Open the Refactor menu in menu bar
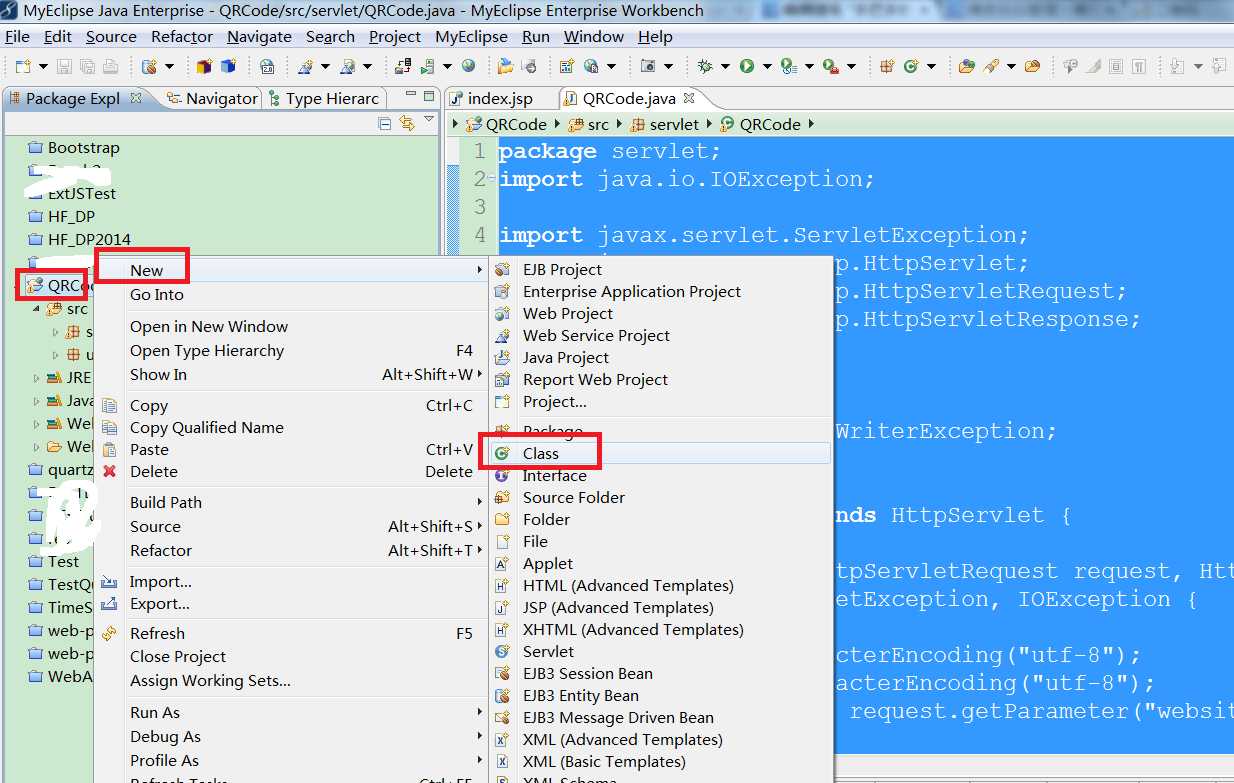The width and height of the screenshot is (1234, 783). pos(182,36)
